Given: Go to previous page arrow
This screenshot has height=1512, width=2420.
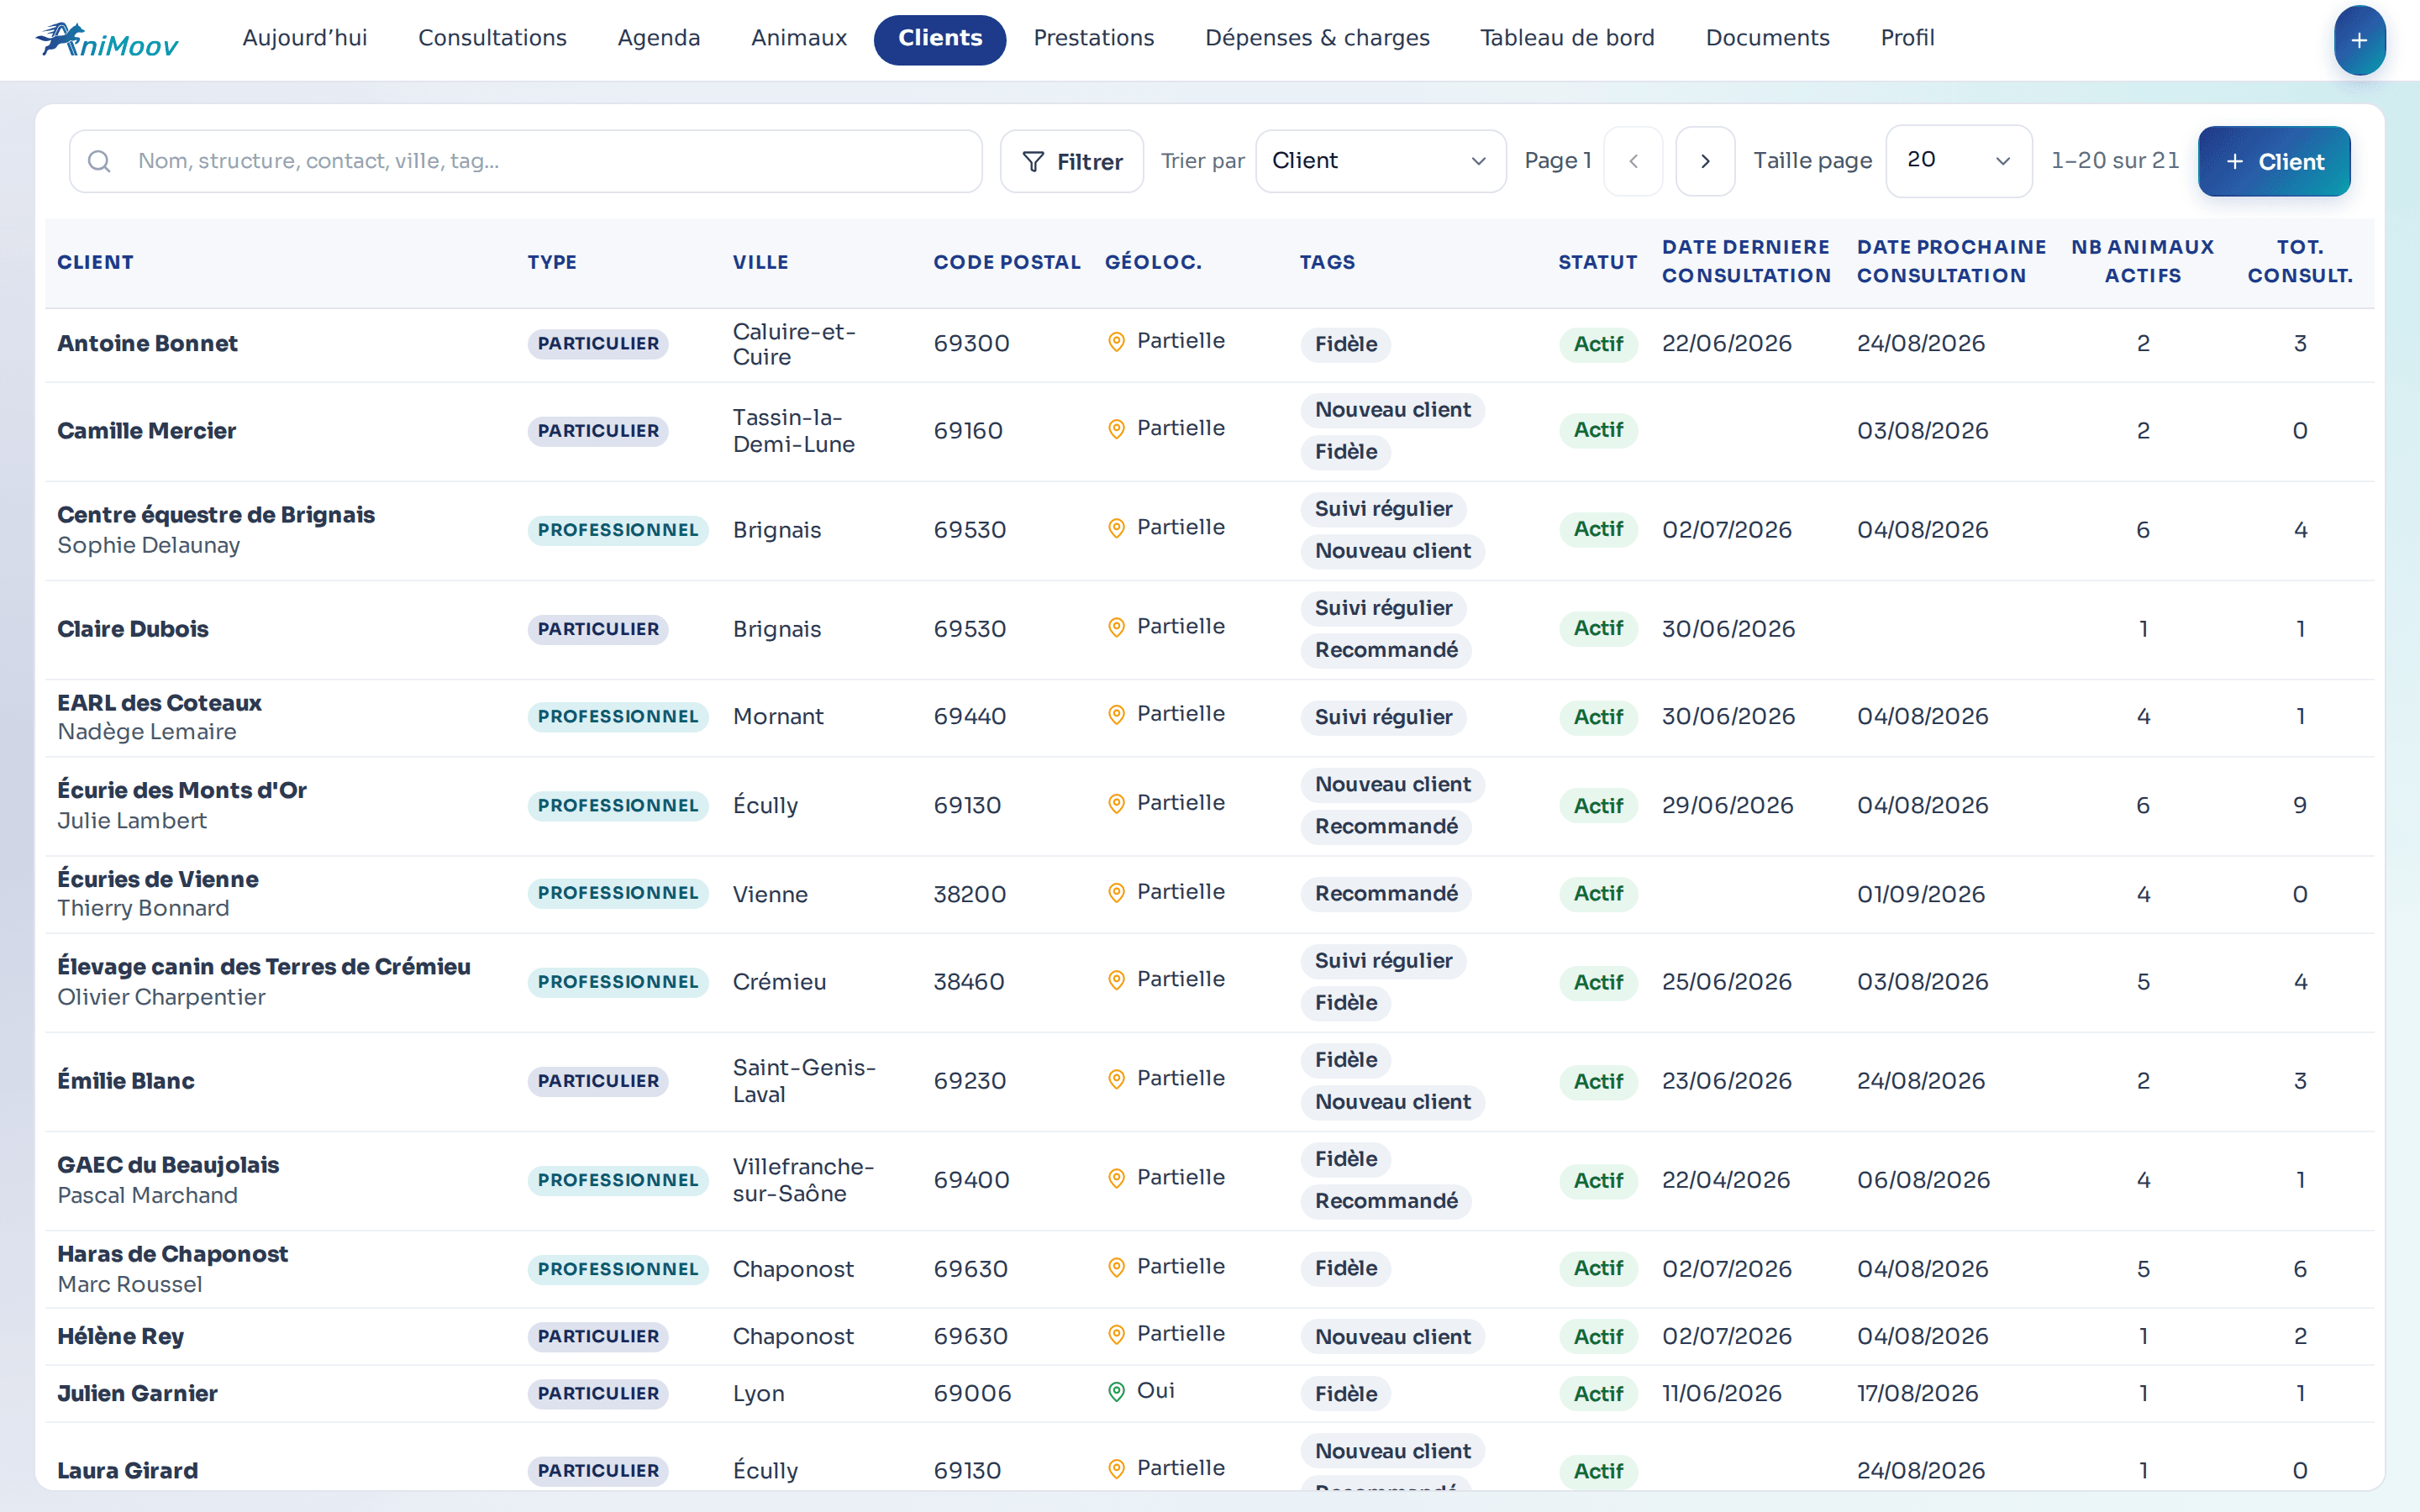Looking at the screenshot, I should [1633, 161].
